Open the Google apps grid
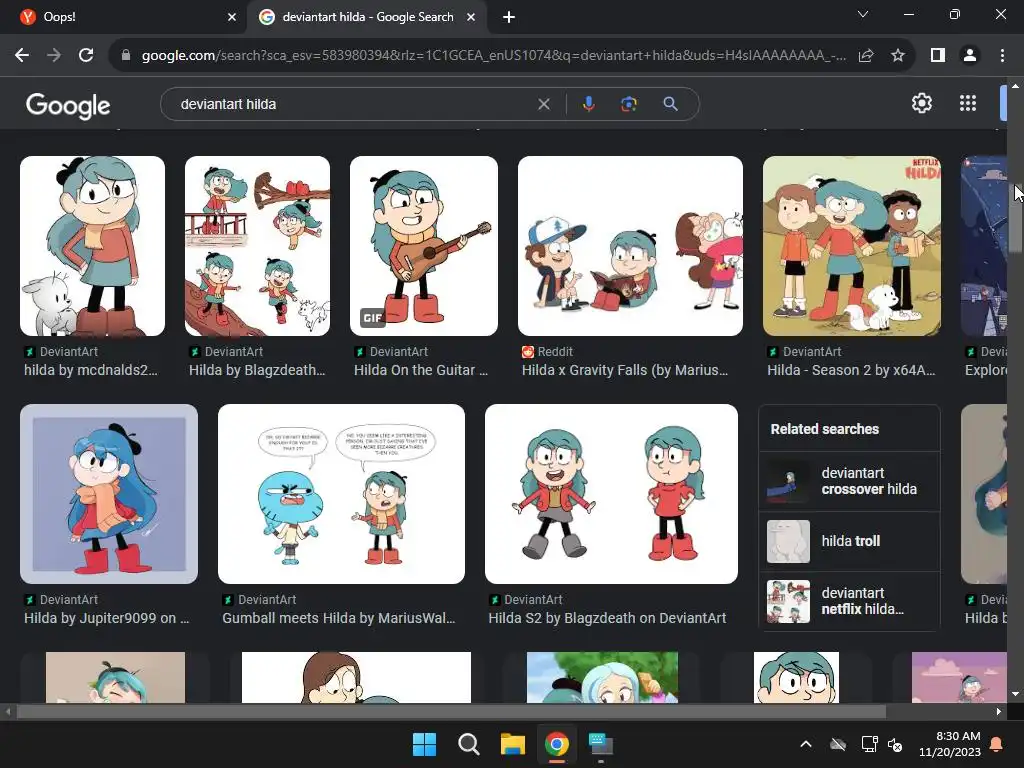This screenshot has height=768, width=1024. 968,103
